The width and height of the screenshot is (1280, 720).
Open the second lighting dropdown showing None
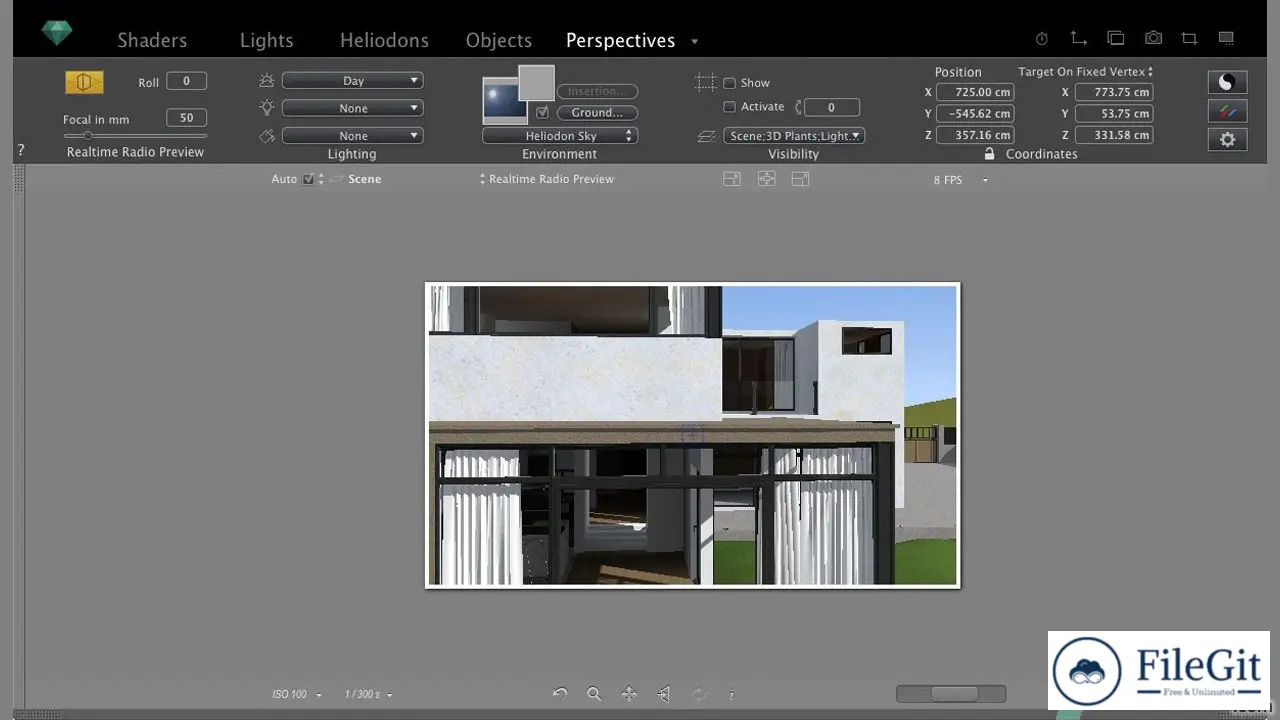click(352, 108)
